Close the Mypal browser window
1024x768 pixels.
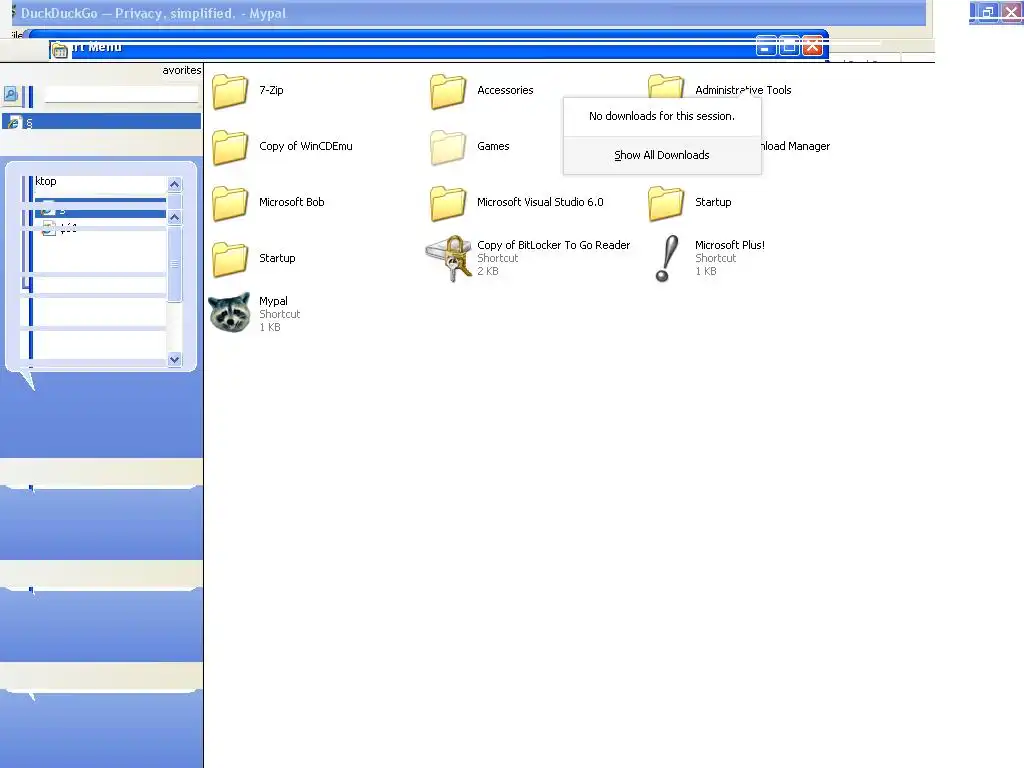1011,12
